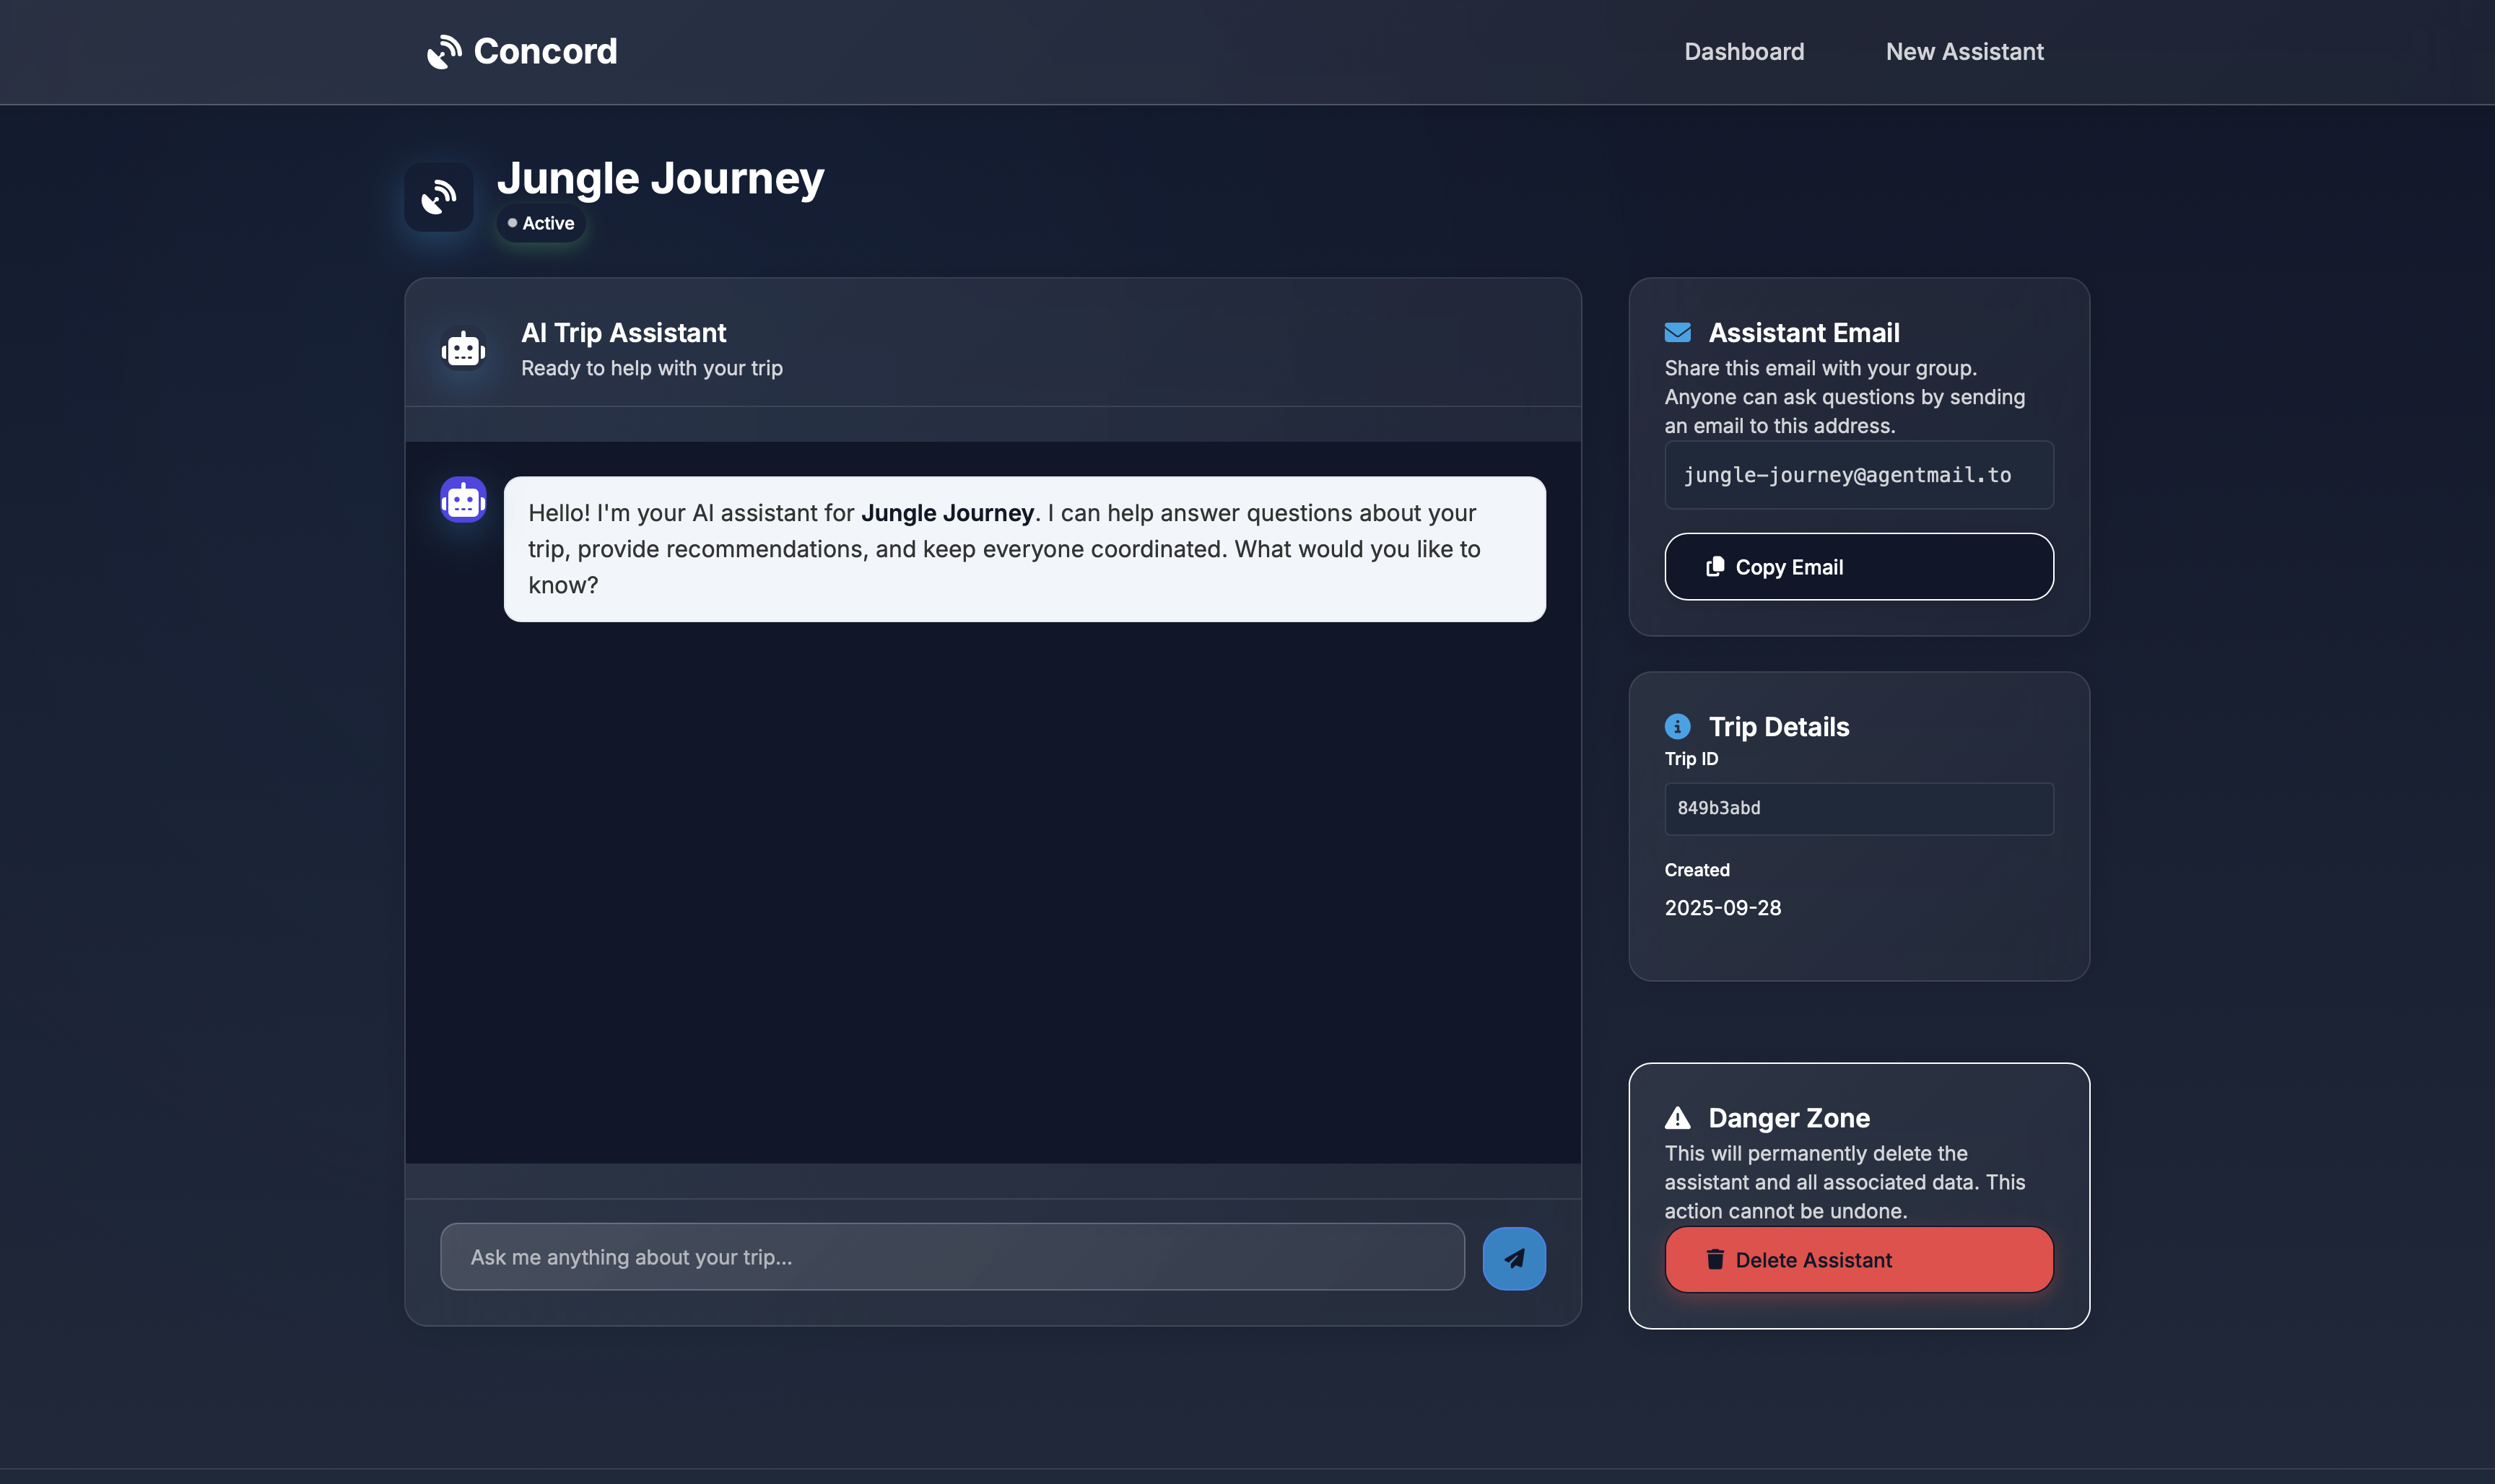Click the envelope icon by Assistant Email
Viewport: 2495px width, 1484px height.
(1677, 332)
